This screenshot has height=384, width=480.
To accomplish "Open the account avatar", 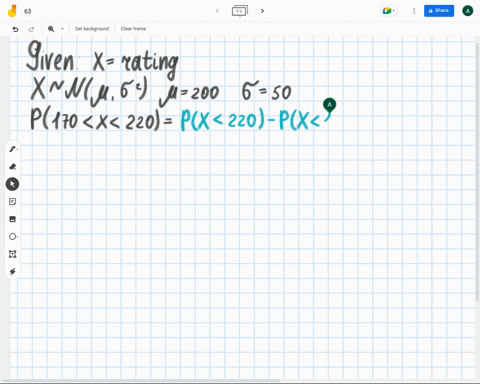I will pos(468,11).
